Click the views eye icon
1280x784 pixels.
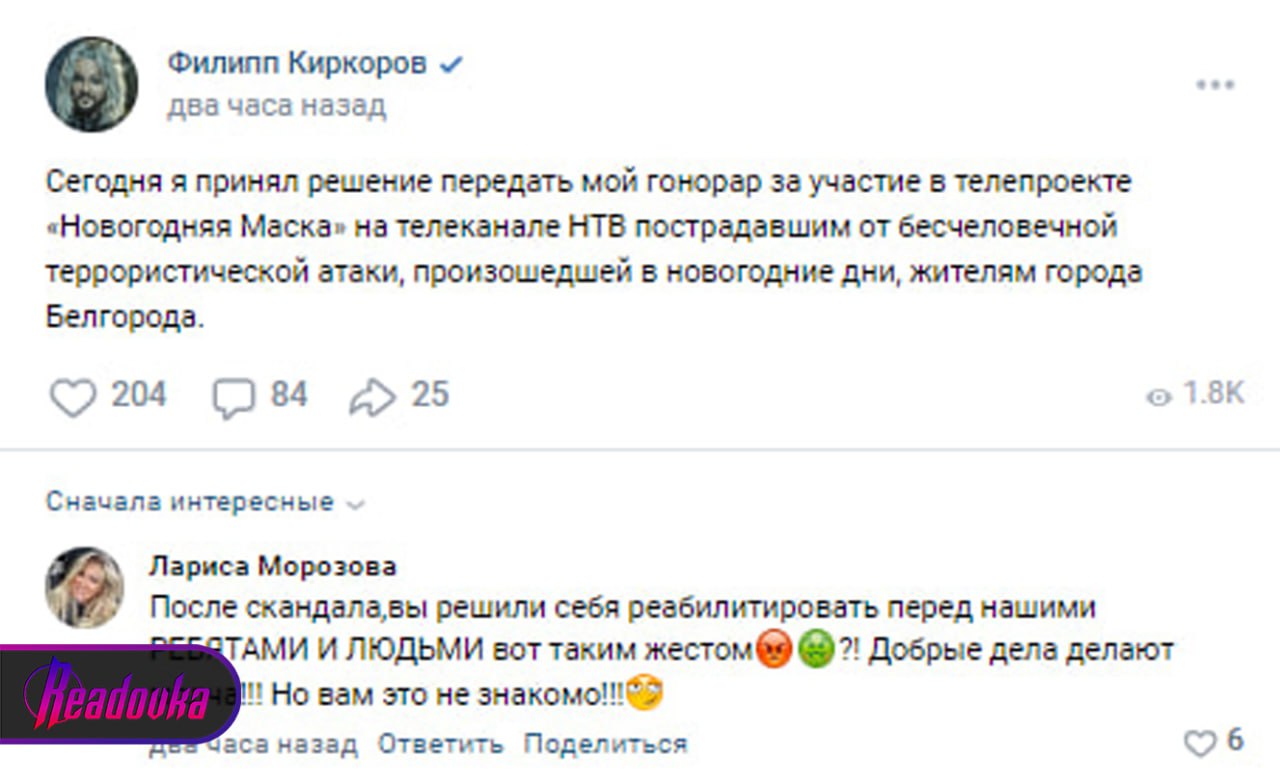[1158, 397]
